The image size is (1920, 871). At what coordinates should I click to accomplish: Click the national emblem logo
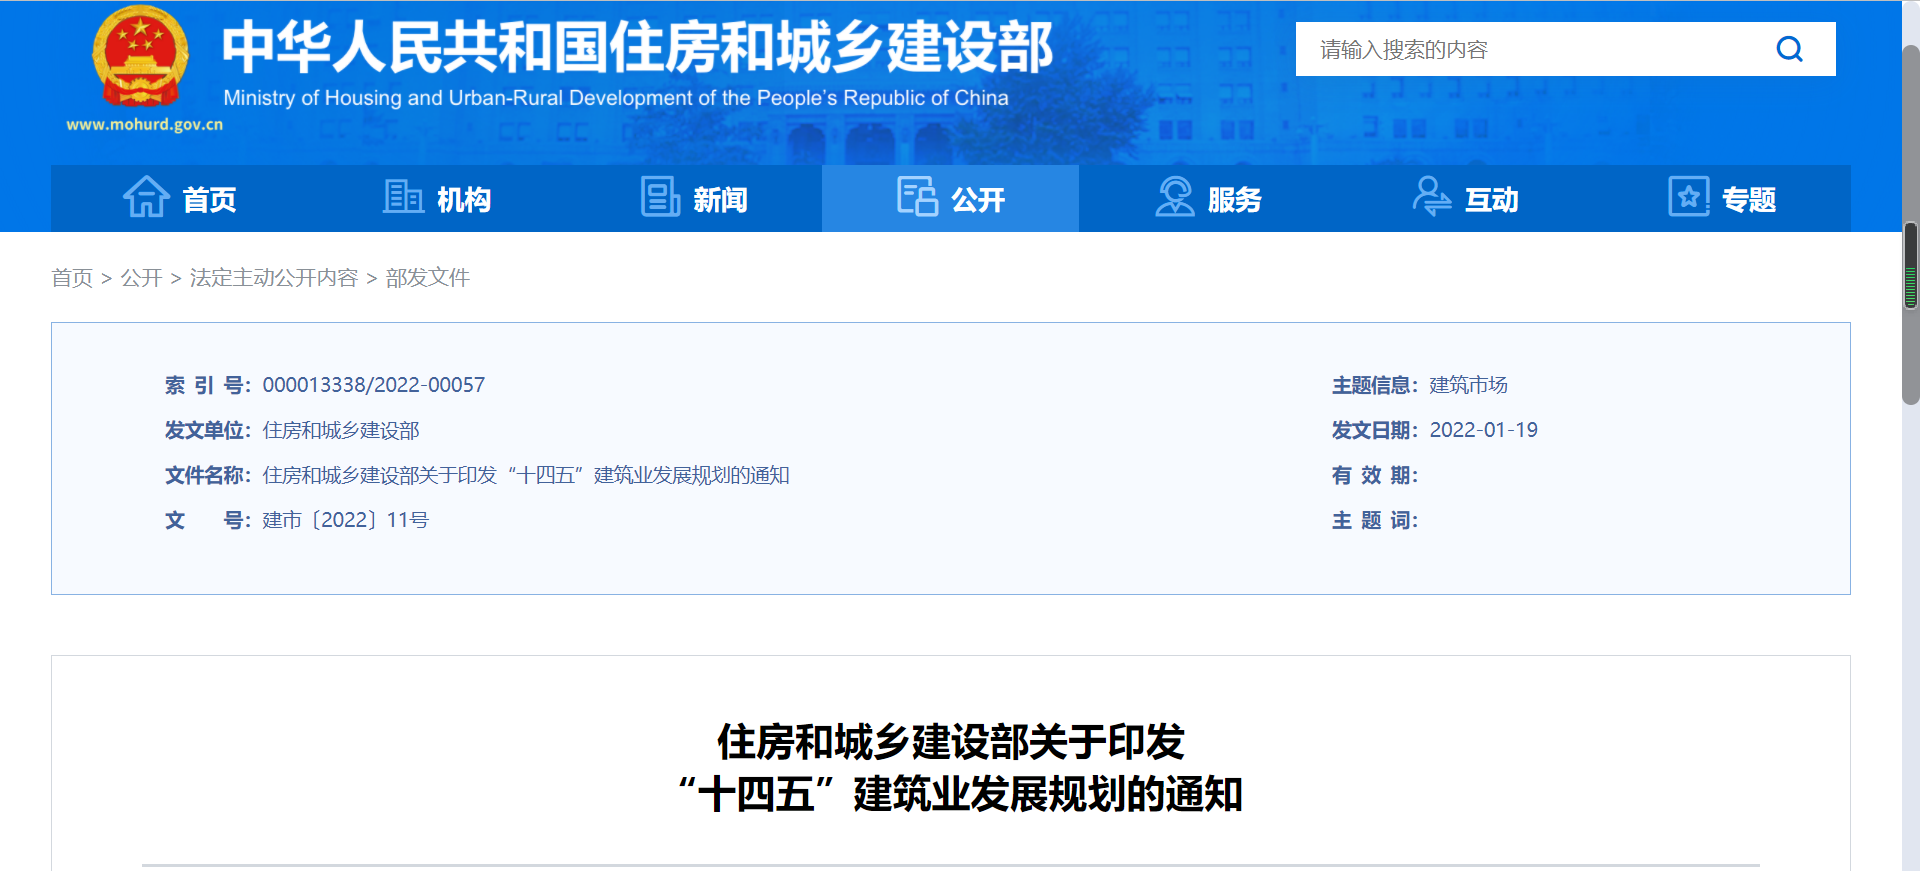tap(141, 57)
